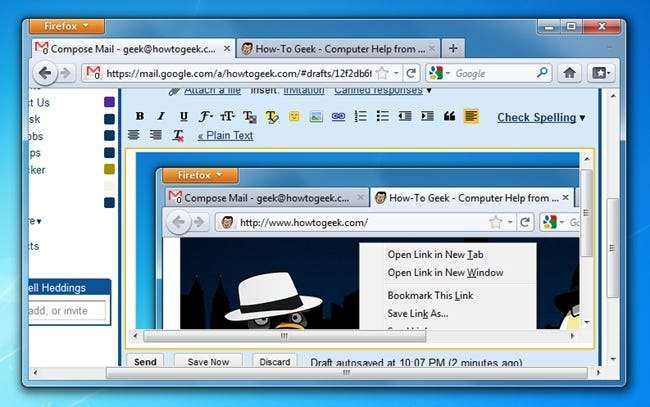
Task: Click embedded How-To Geek tab label
Action: (473, 198)
